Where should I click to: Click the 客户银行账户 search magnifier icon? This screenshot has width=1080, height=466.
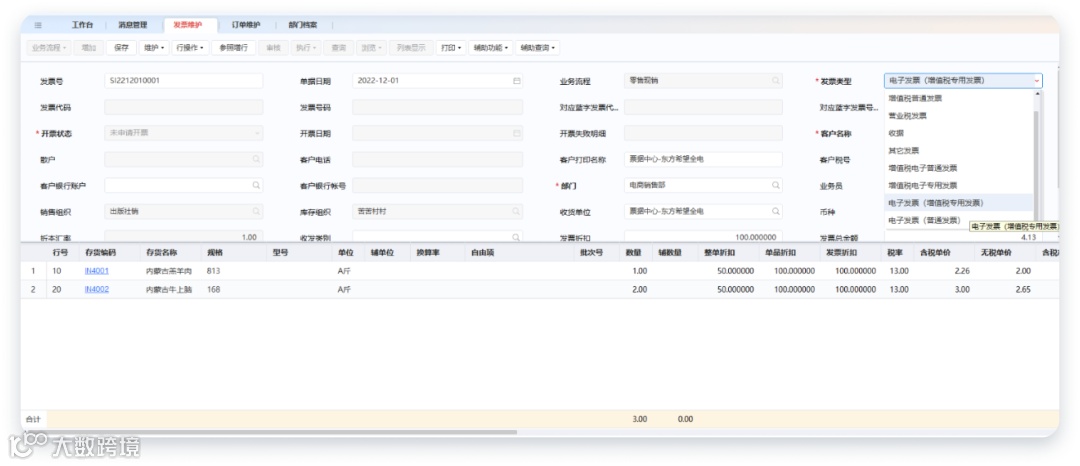[x=256, y=185]
